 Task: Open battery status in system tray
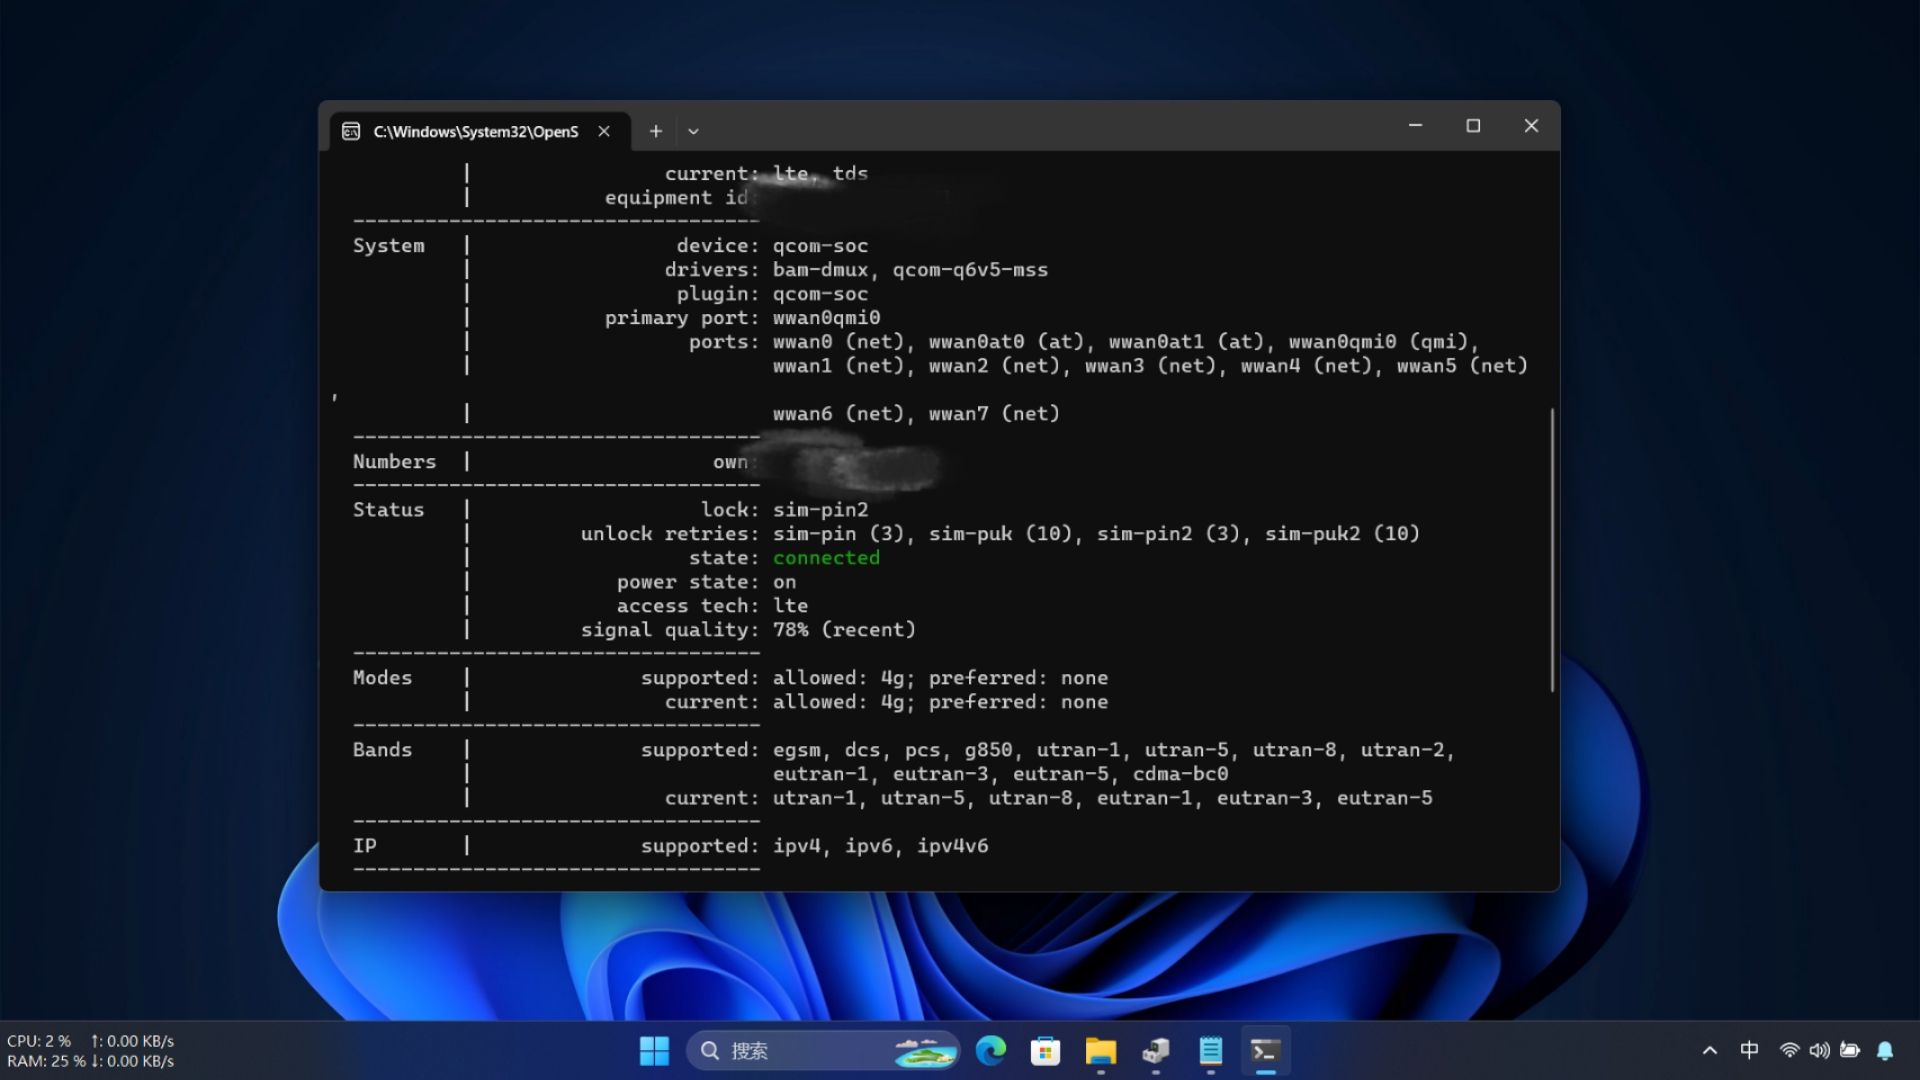point(1850,1050)
